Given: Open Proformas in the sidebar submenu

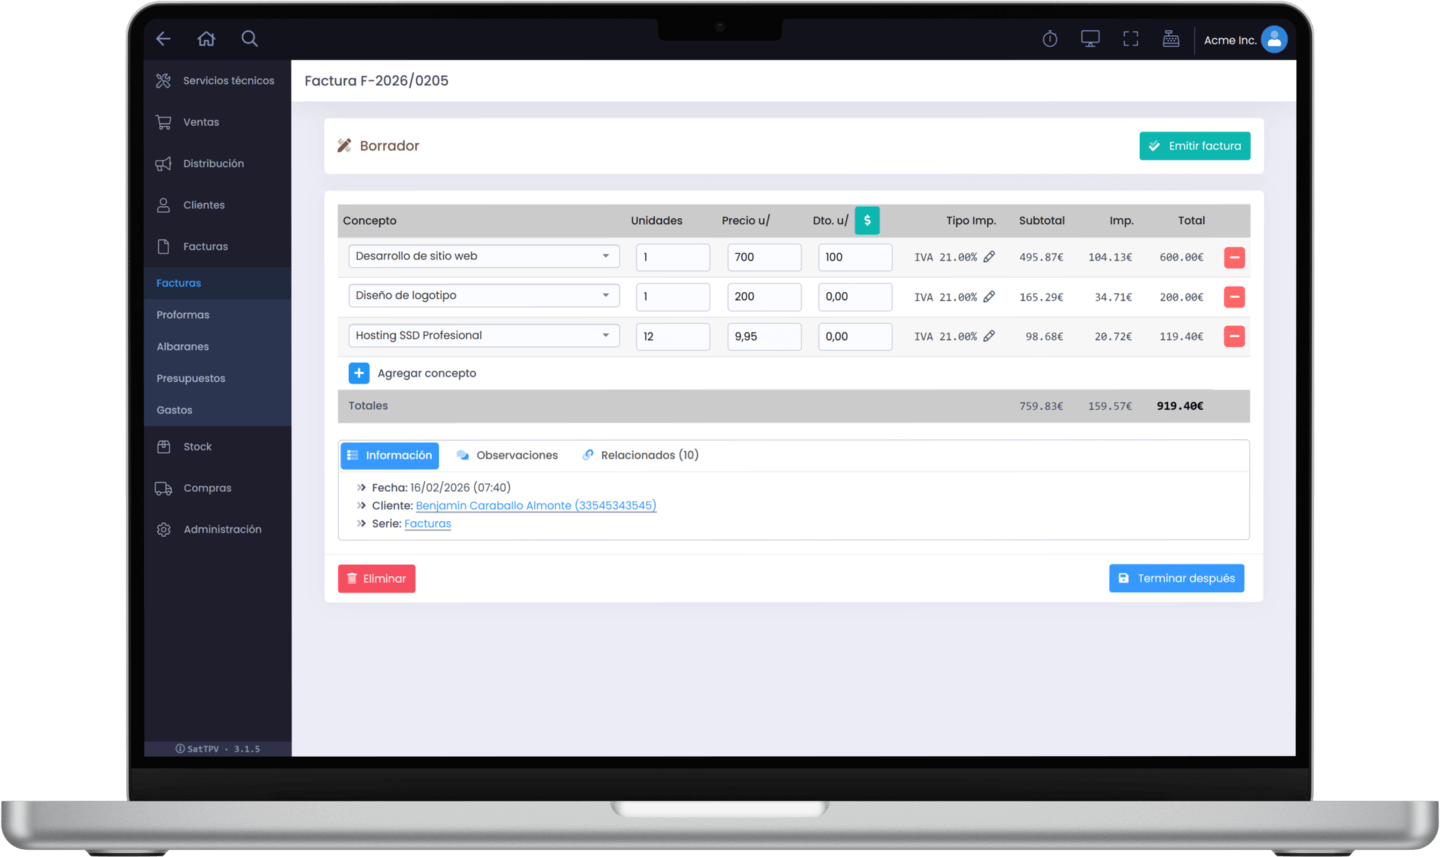Looking at the screenshot, I should point(183,315).
